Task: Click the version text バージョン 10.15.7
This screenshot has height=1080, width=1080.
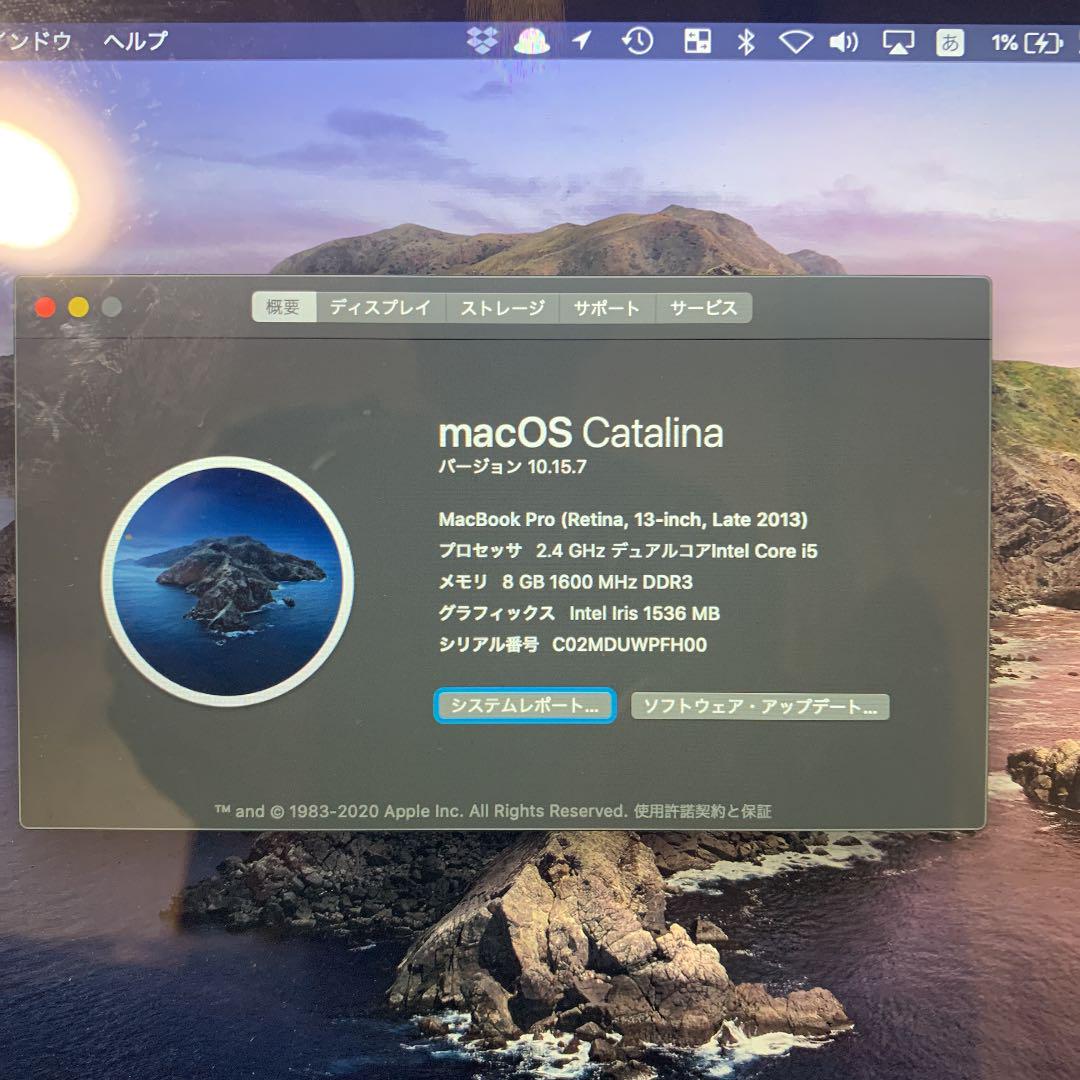Action: pyautogui.click(x=512, y=467)
